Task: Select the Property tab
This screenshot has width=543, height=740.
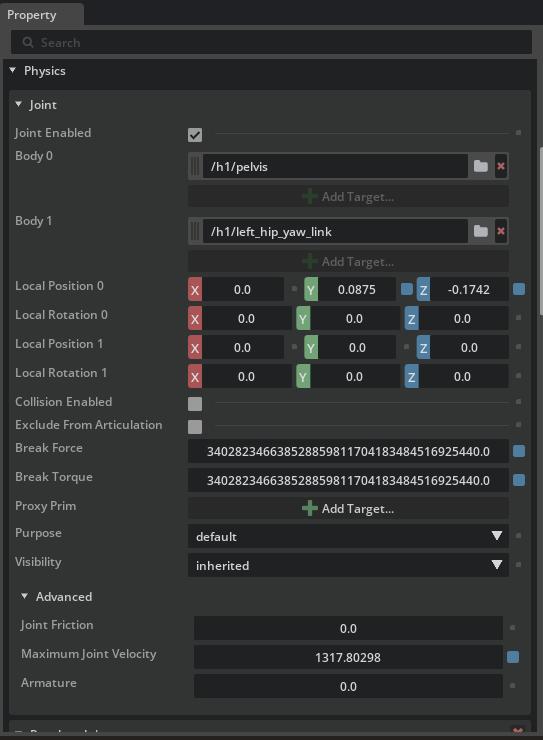Action: [x=32, y=15]
